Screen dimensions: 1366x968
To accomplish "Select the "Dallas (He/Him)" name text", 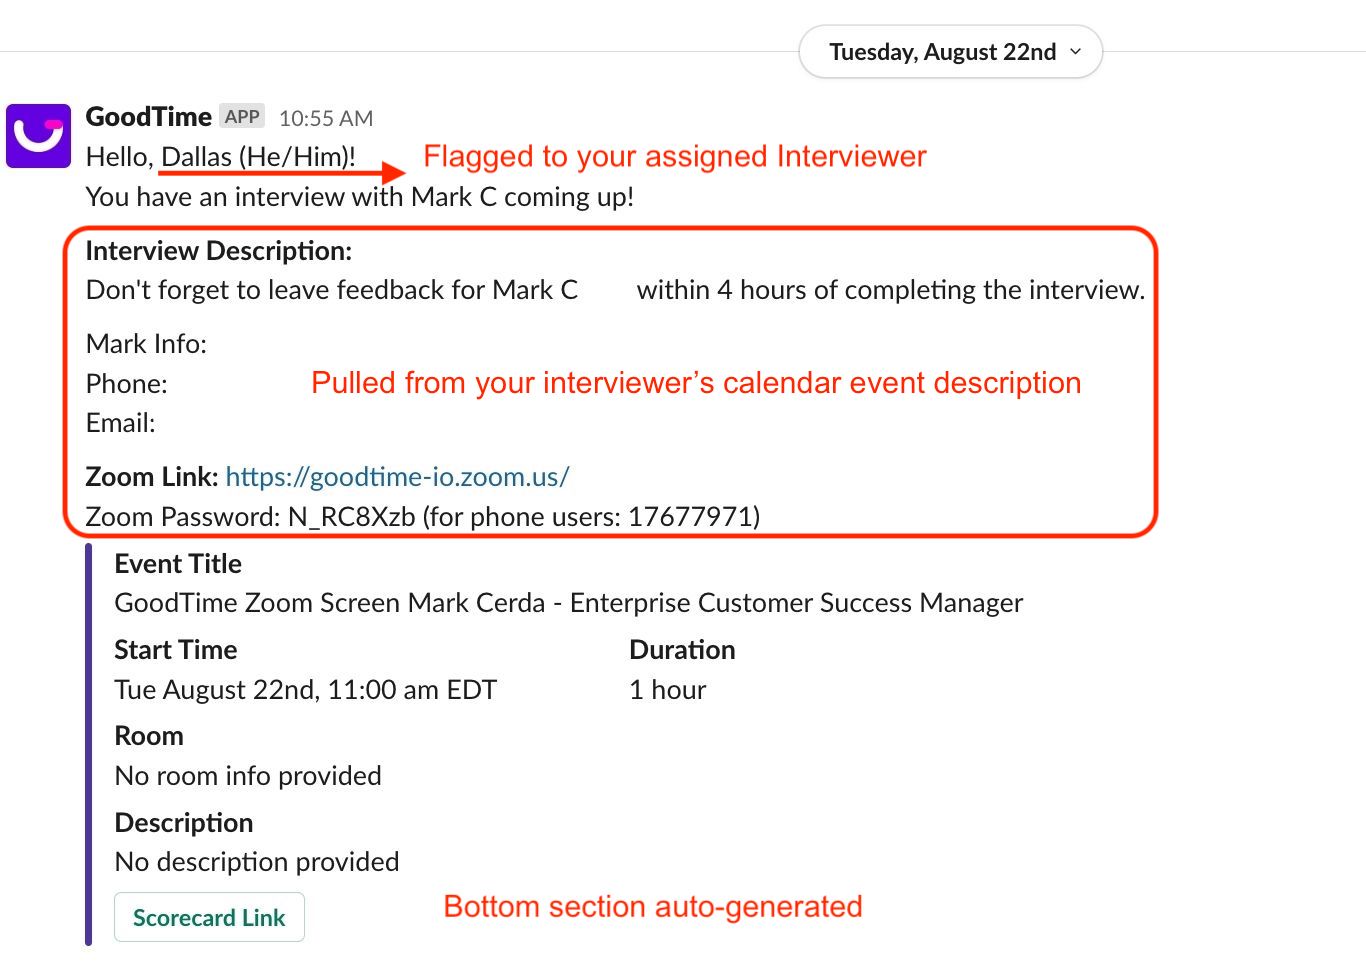I will pos(256,157).
